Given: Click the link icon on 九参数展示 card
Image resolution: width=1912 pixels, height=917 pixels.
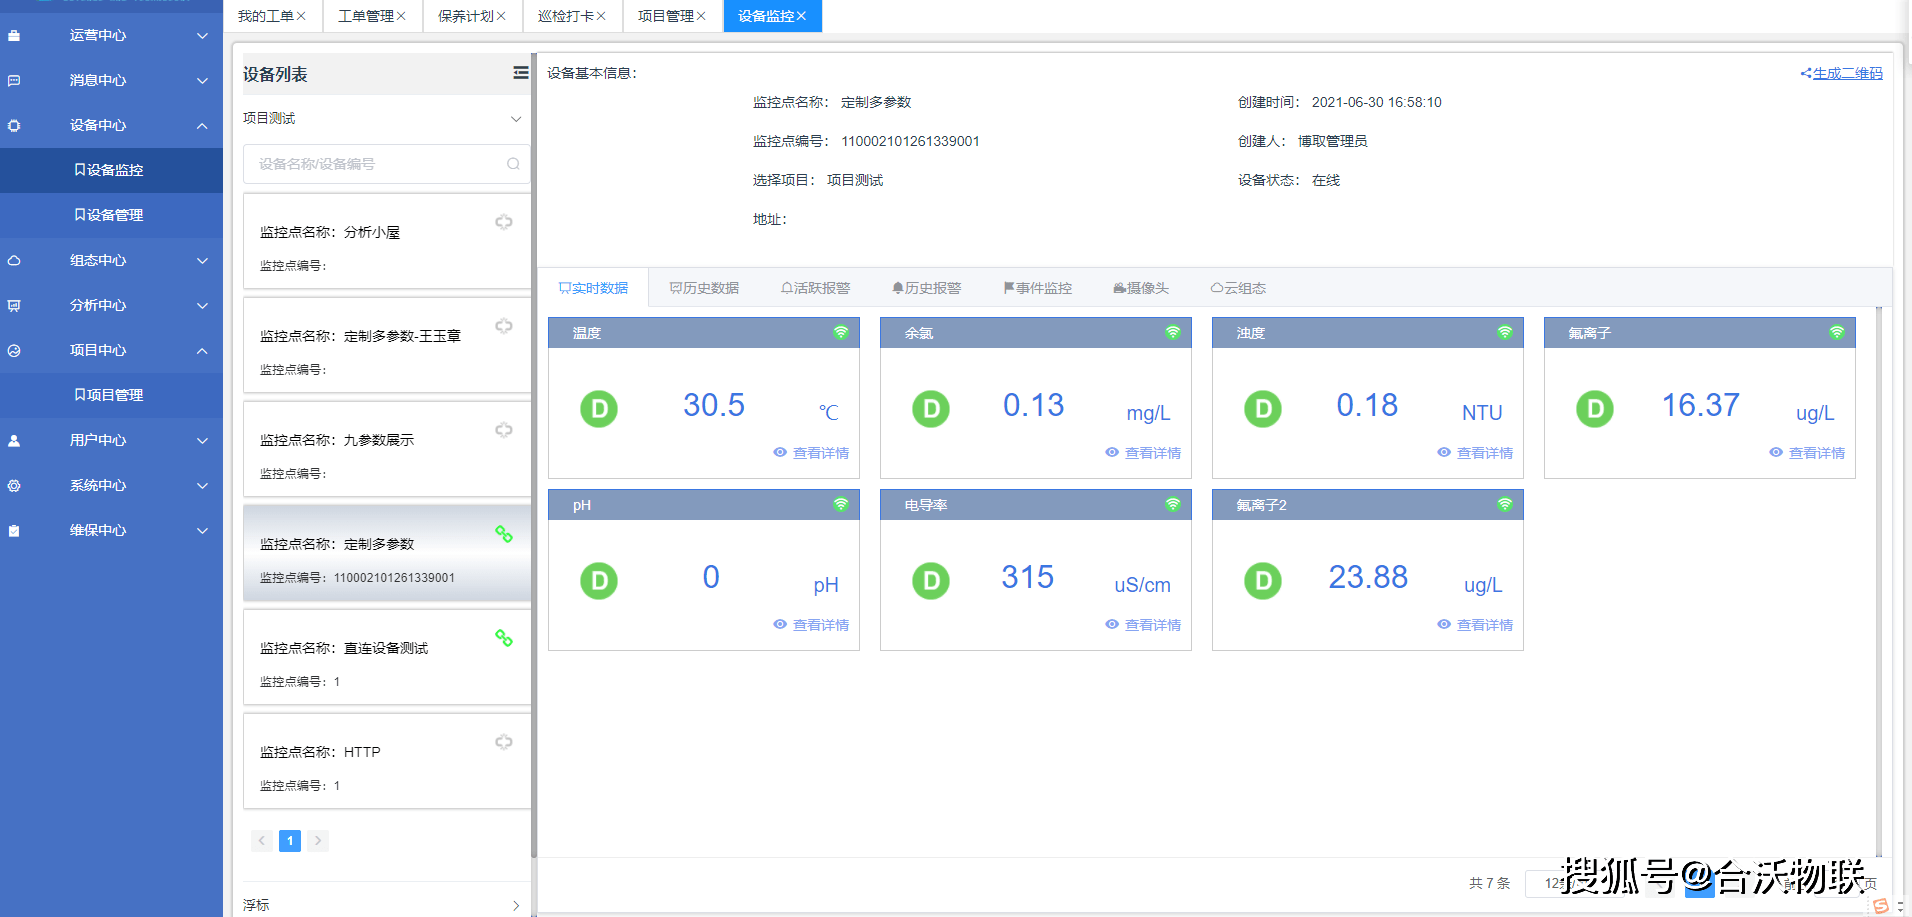Looking at the screenshot, I should click(x=504, y=430).
